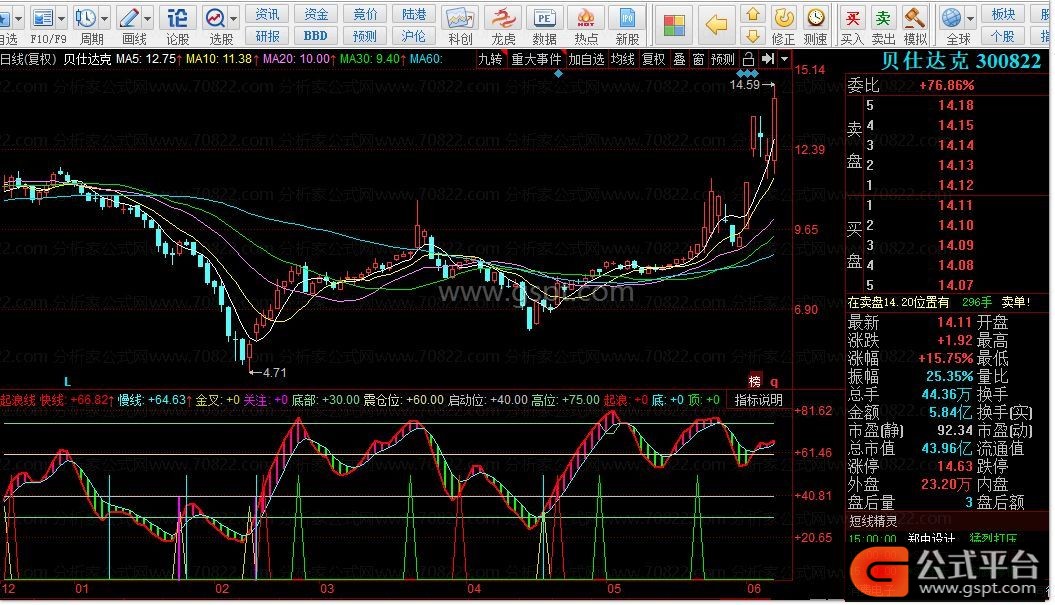Open the 模拟 simulated trading gavel icon

[914, 17]
